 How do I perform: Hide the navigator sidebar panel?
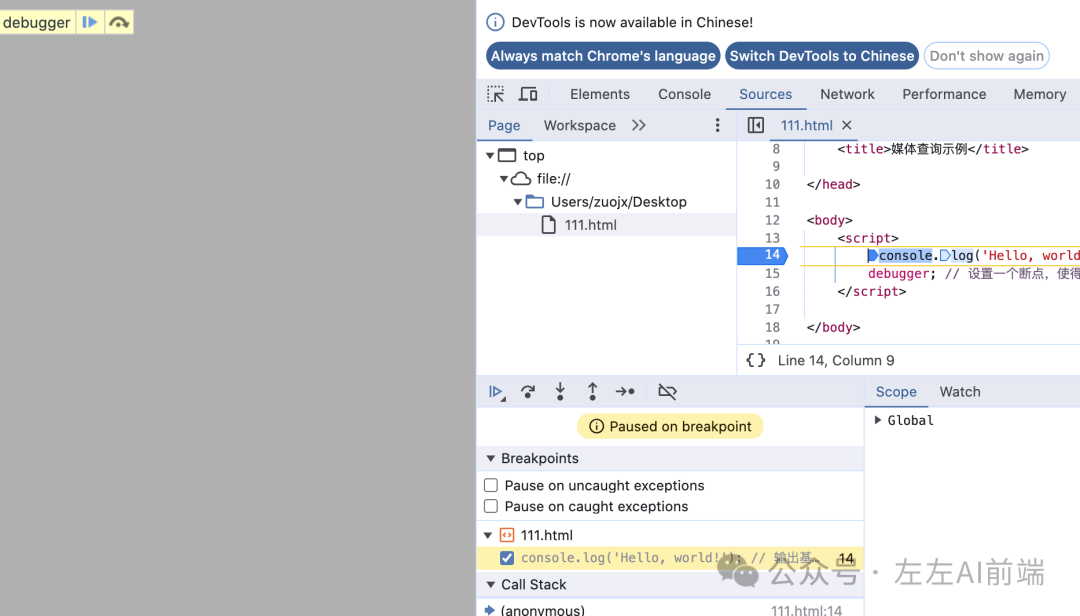[756, 125]
